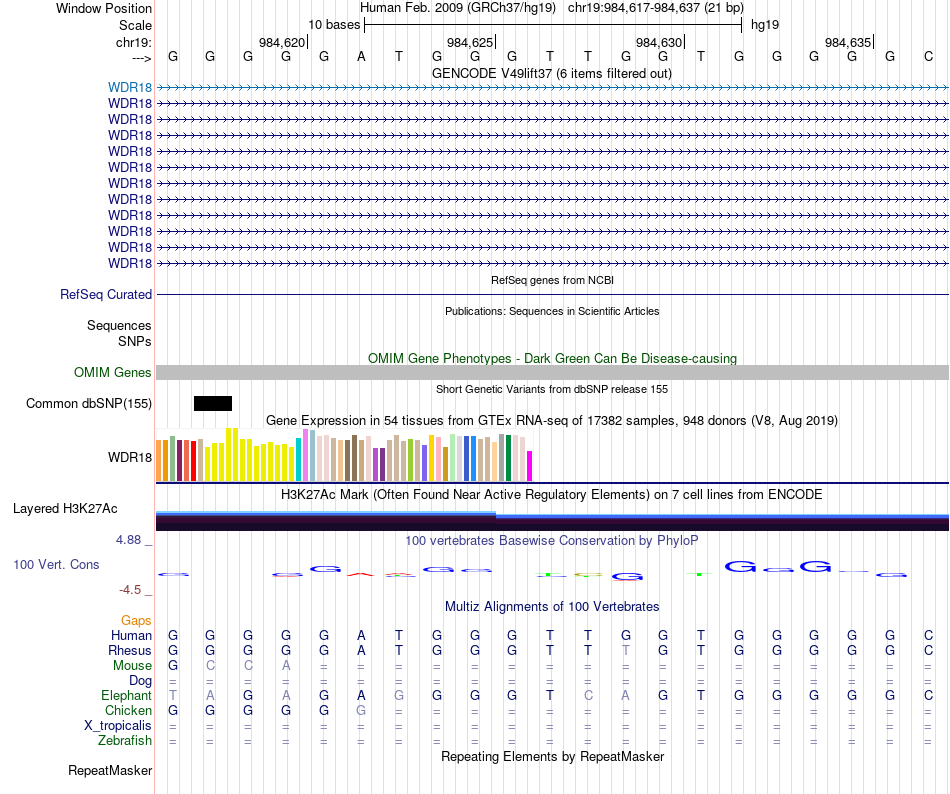Click 'Repeating Elements by RepeatMasker' title
The width and height of the screenshot is (950, 794).
point(552,756)
